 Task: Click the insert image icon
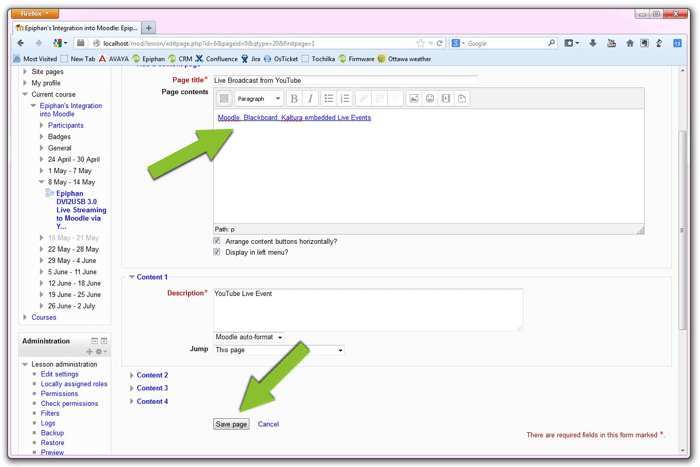click(x=413, y=99)
